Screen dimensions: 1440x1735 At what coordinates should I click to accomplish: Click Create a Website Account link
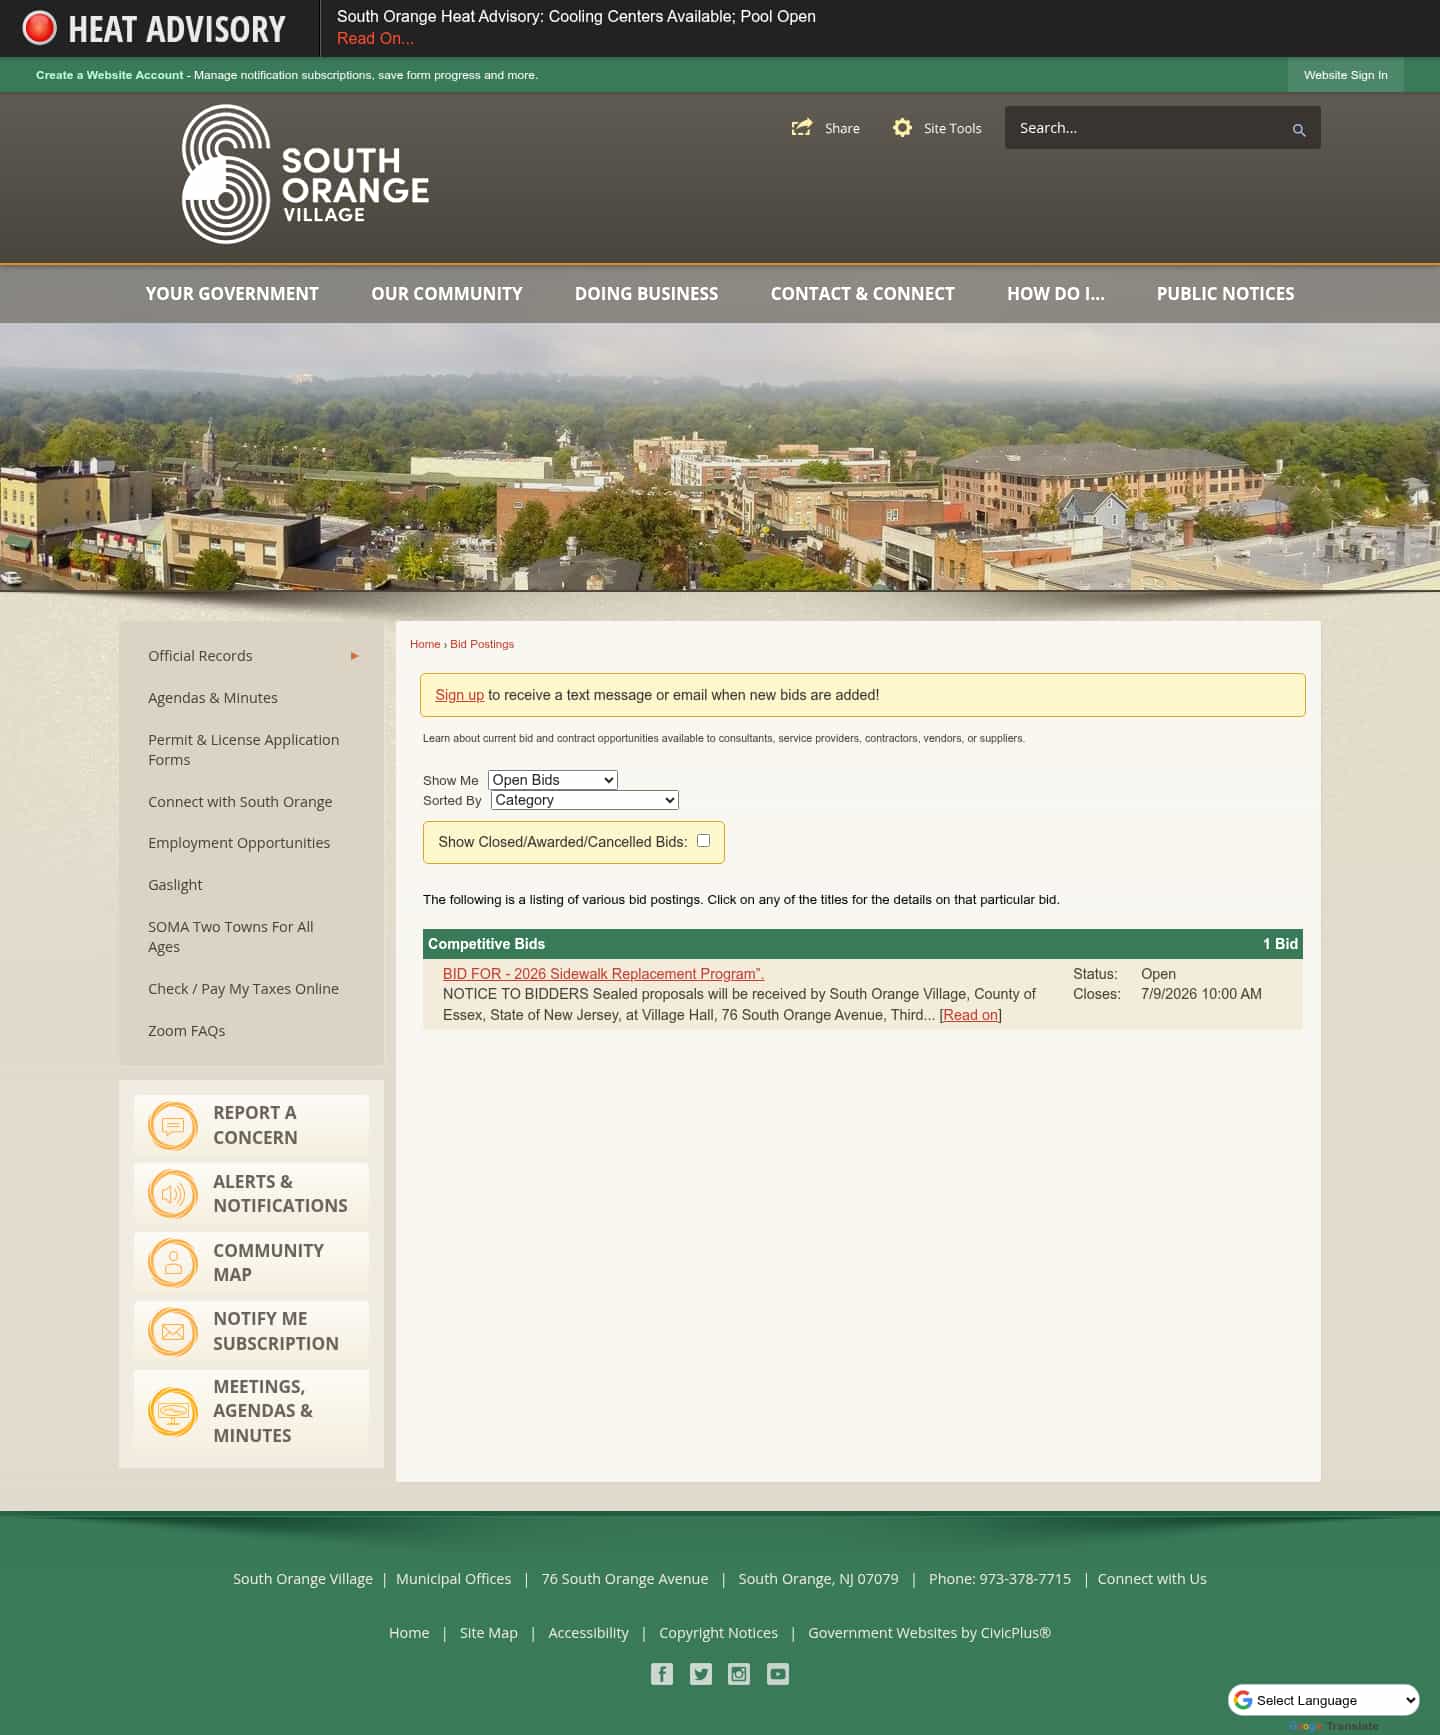tap(110, 75)
